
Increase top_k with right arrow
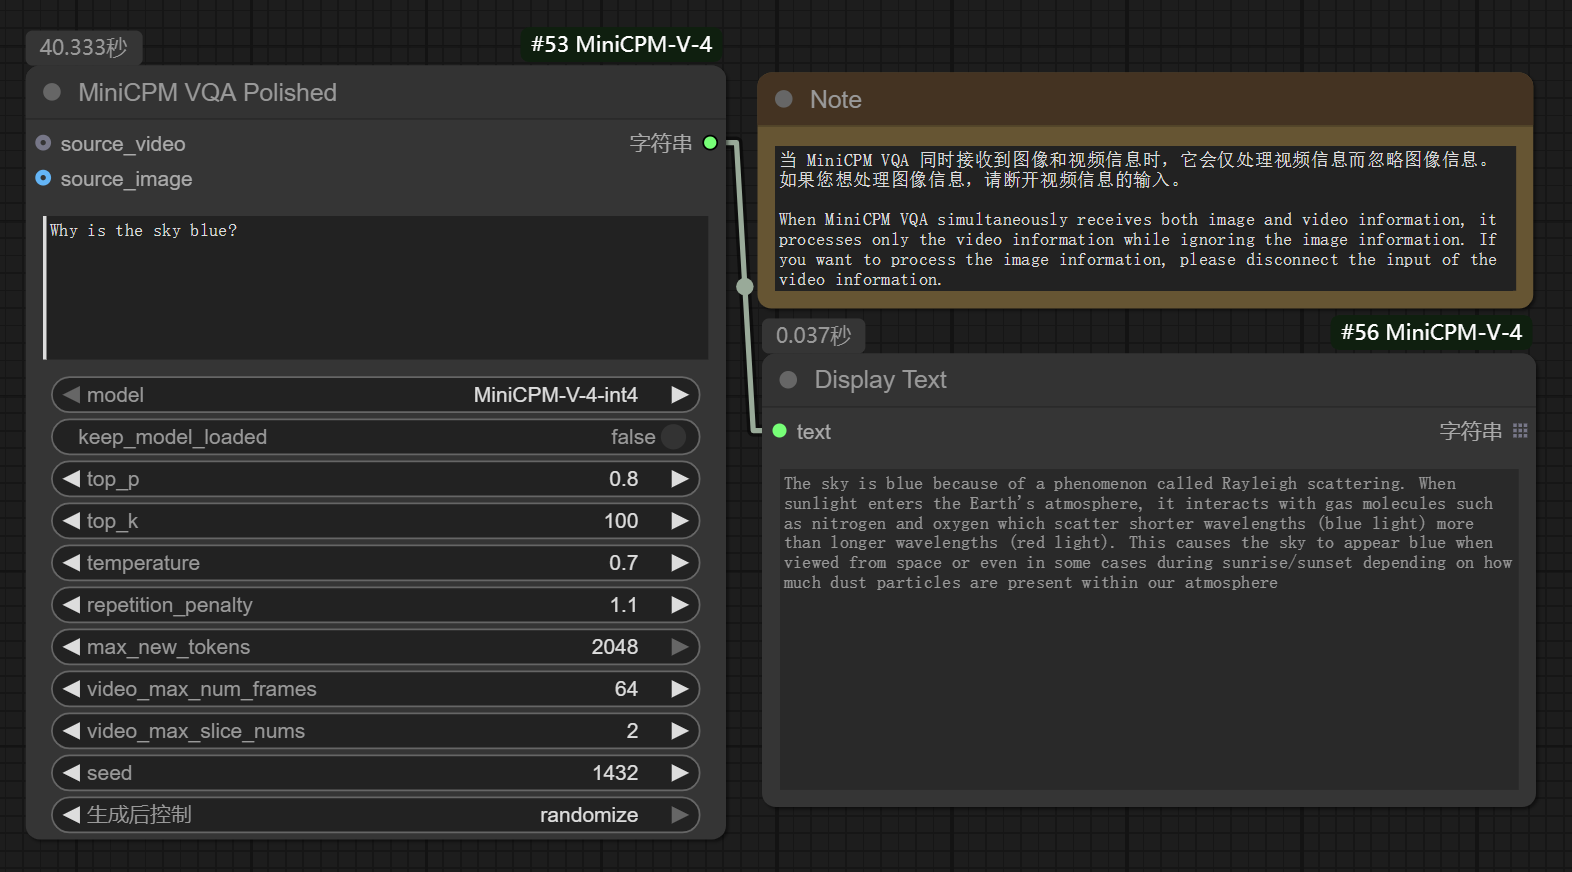[x=680, y=521]
